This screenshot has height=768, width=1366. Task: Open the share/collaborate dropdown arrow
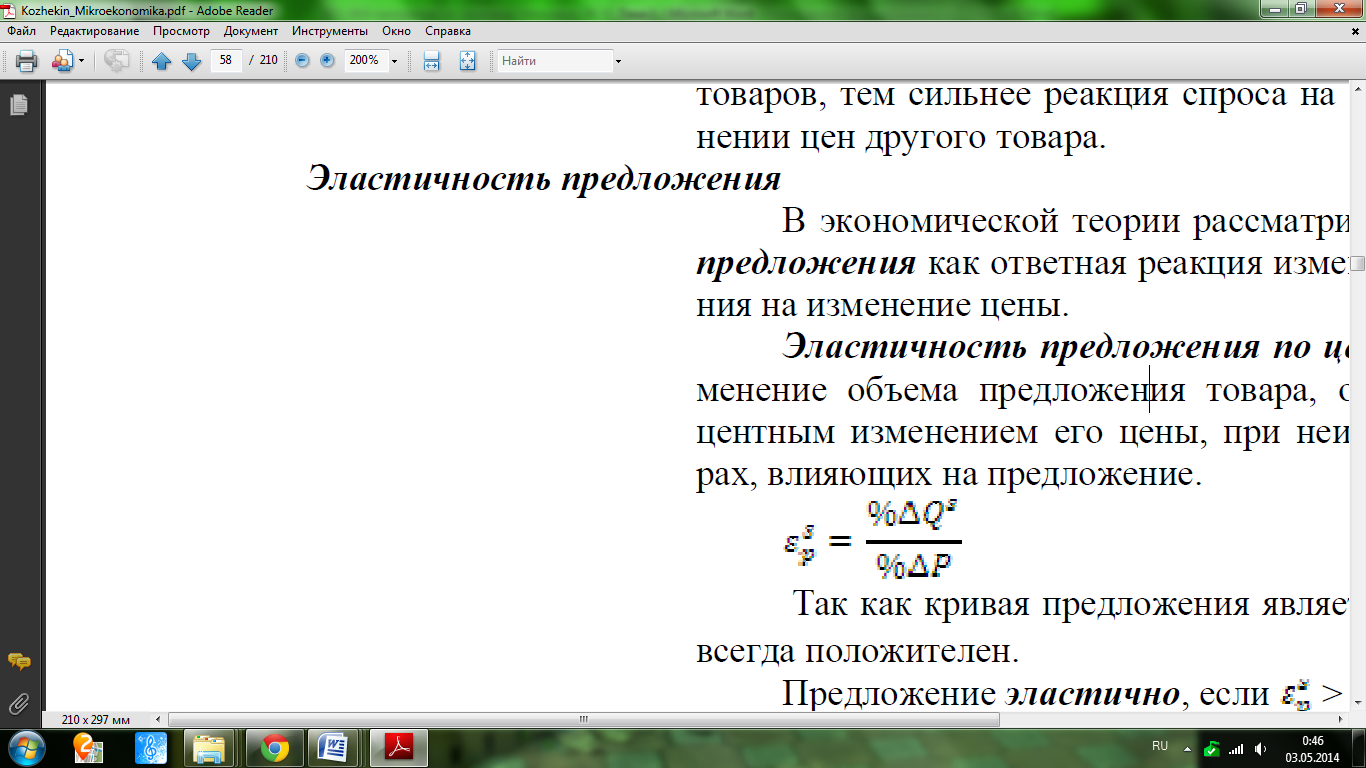click(81, 61)
